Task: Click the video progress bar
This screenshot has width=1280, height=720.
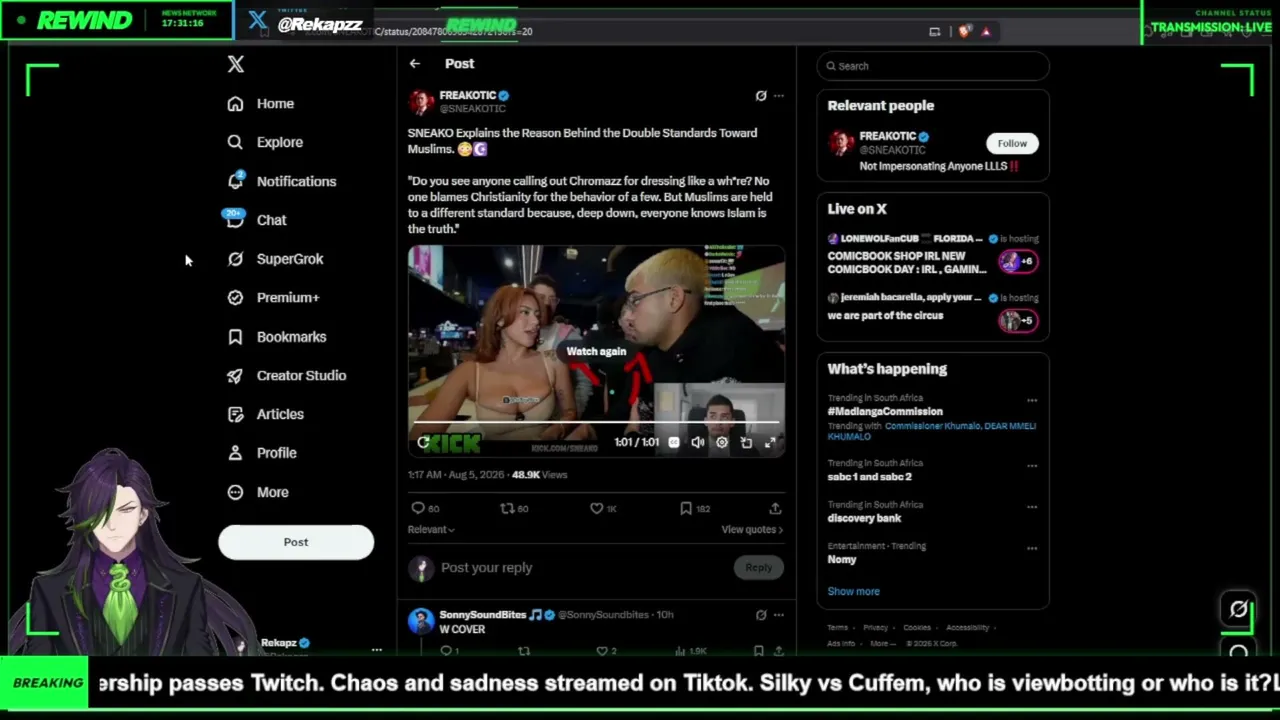Action: coord(596,424)
